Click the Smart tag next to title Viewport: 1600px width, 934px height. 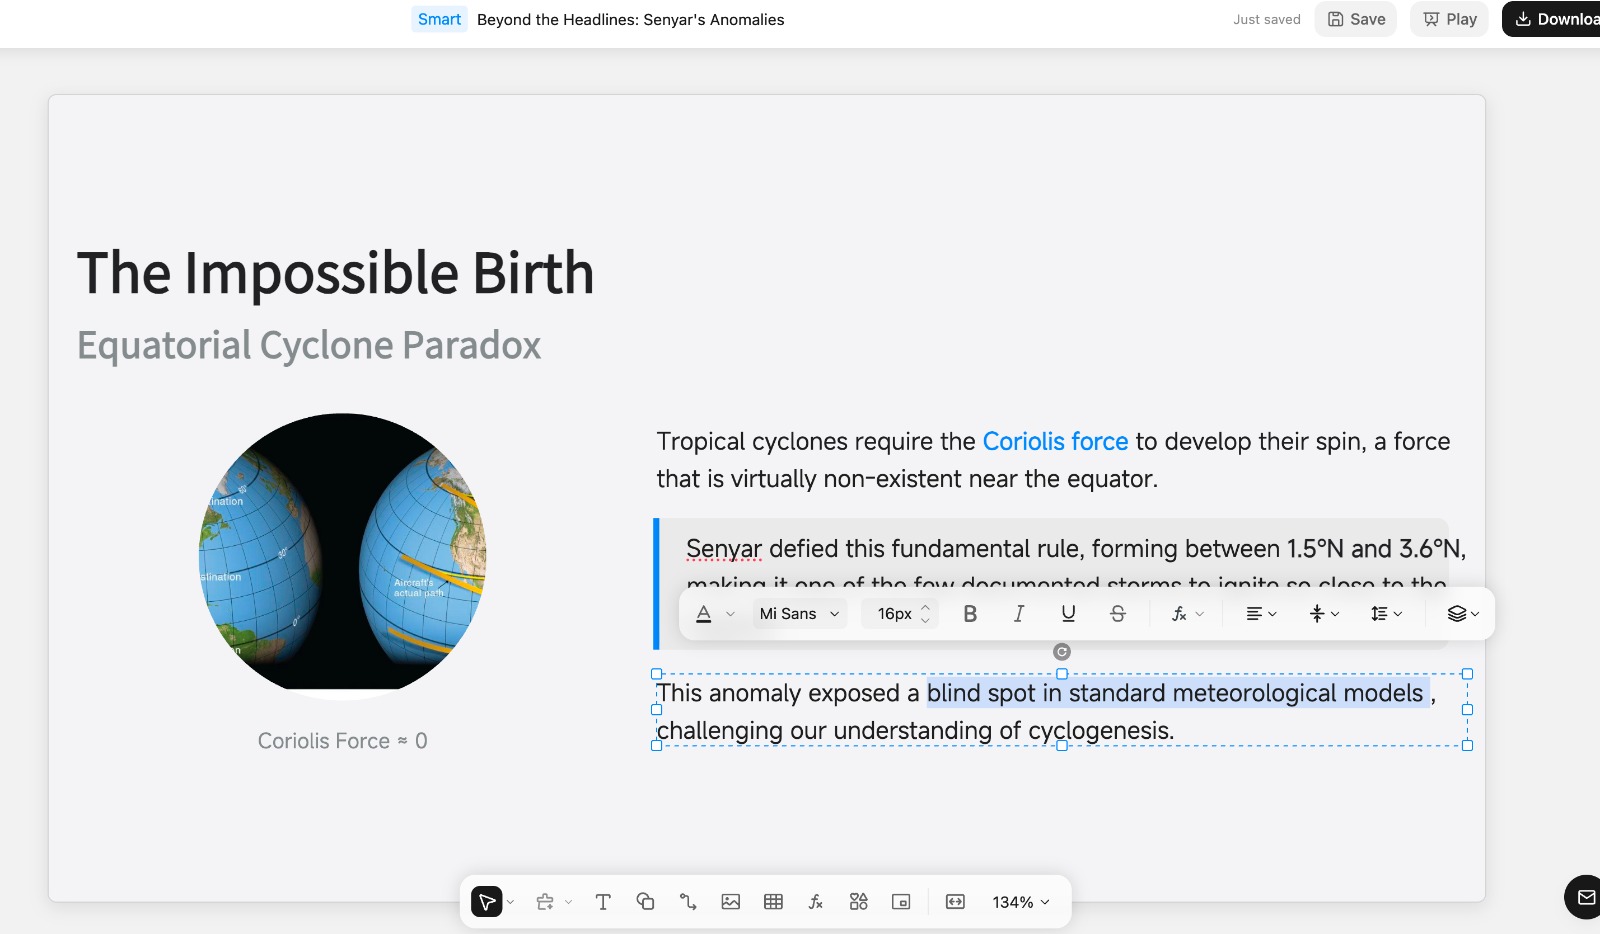click(439, 19)
